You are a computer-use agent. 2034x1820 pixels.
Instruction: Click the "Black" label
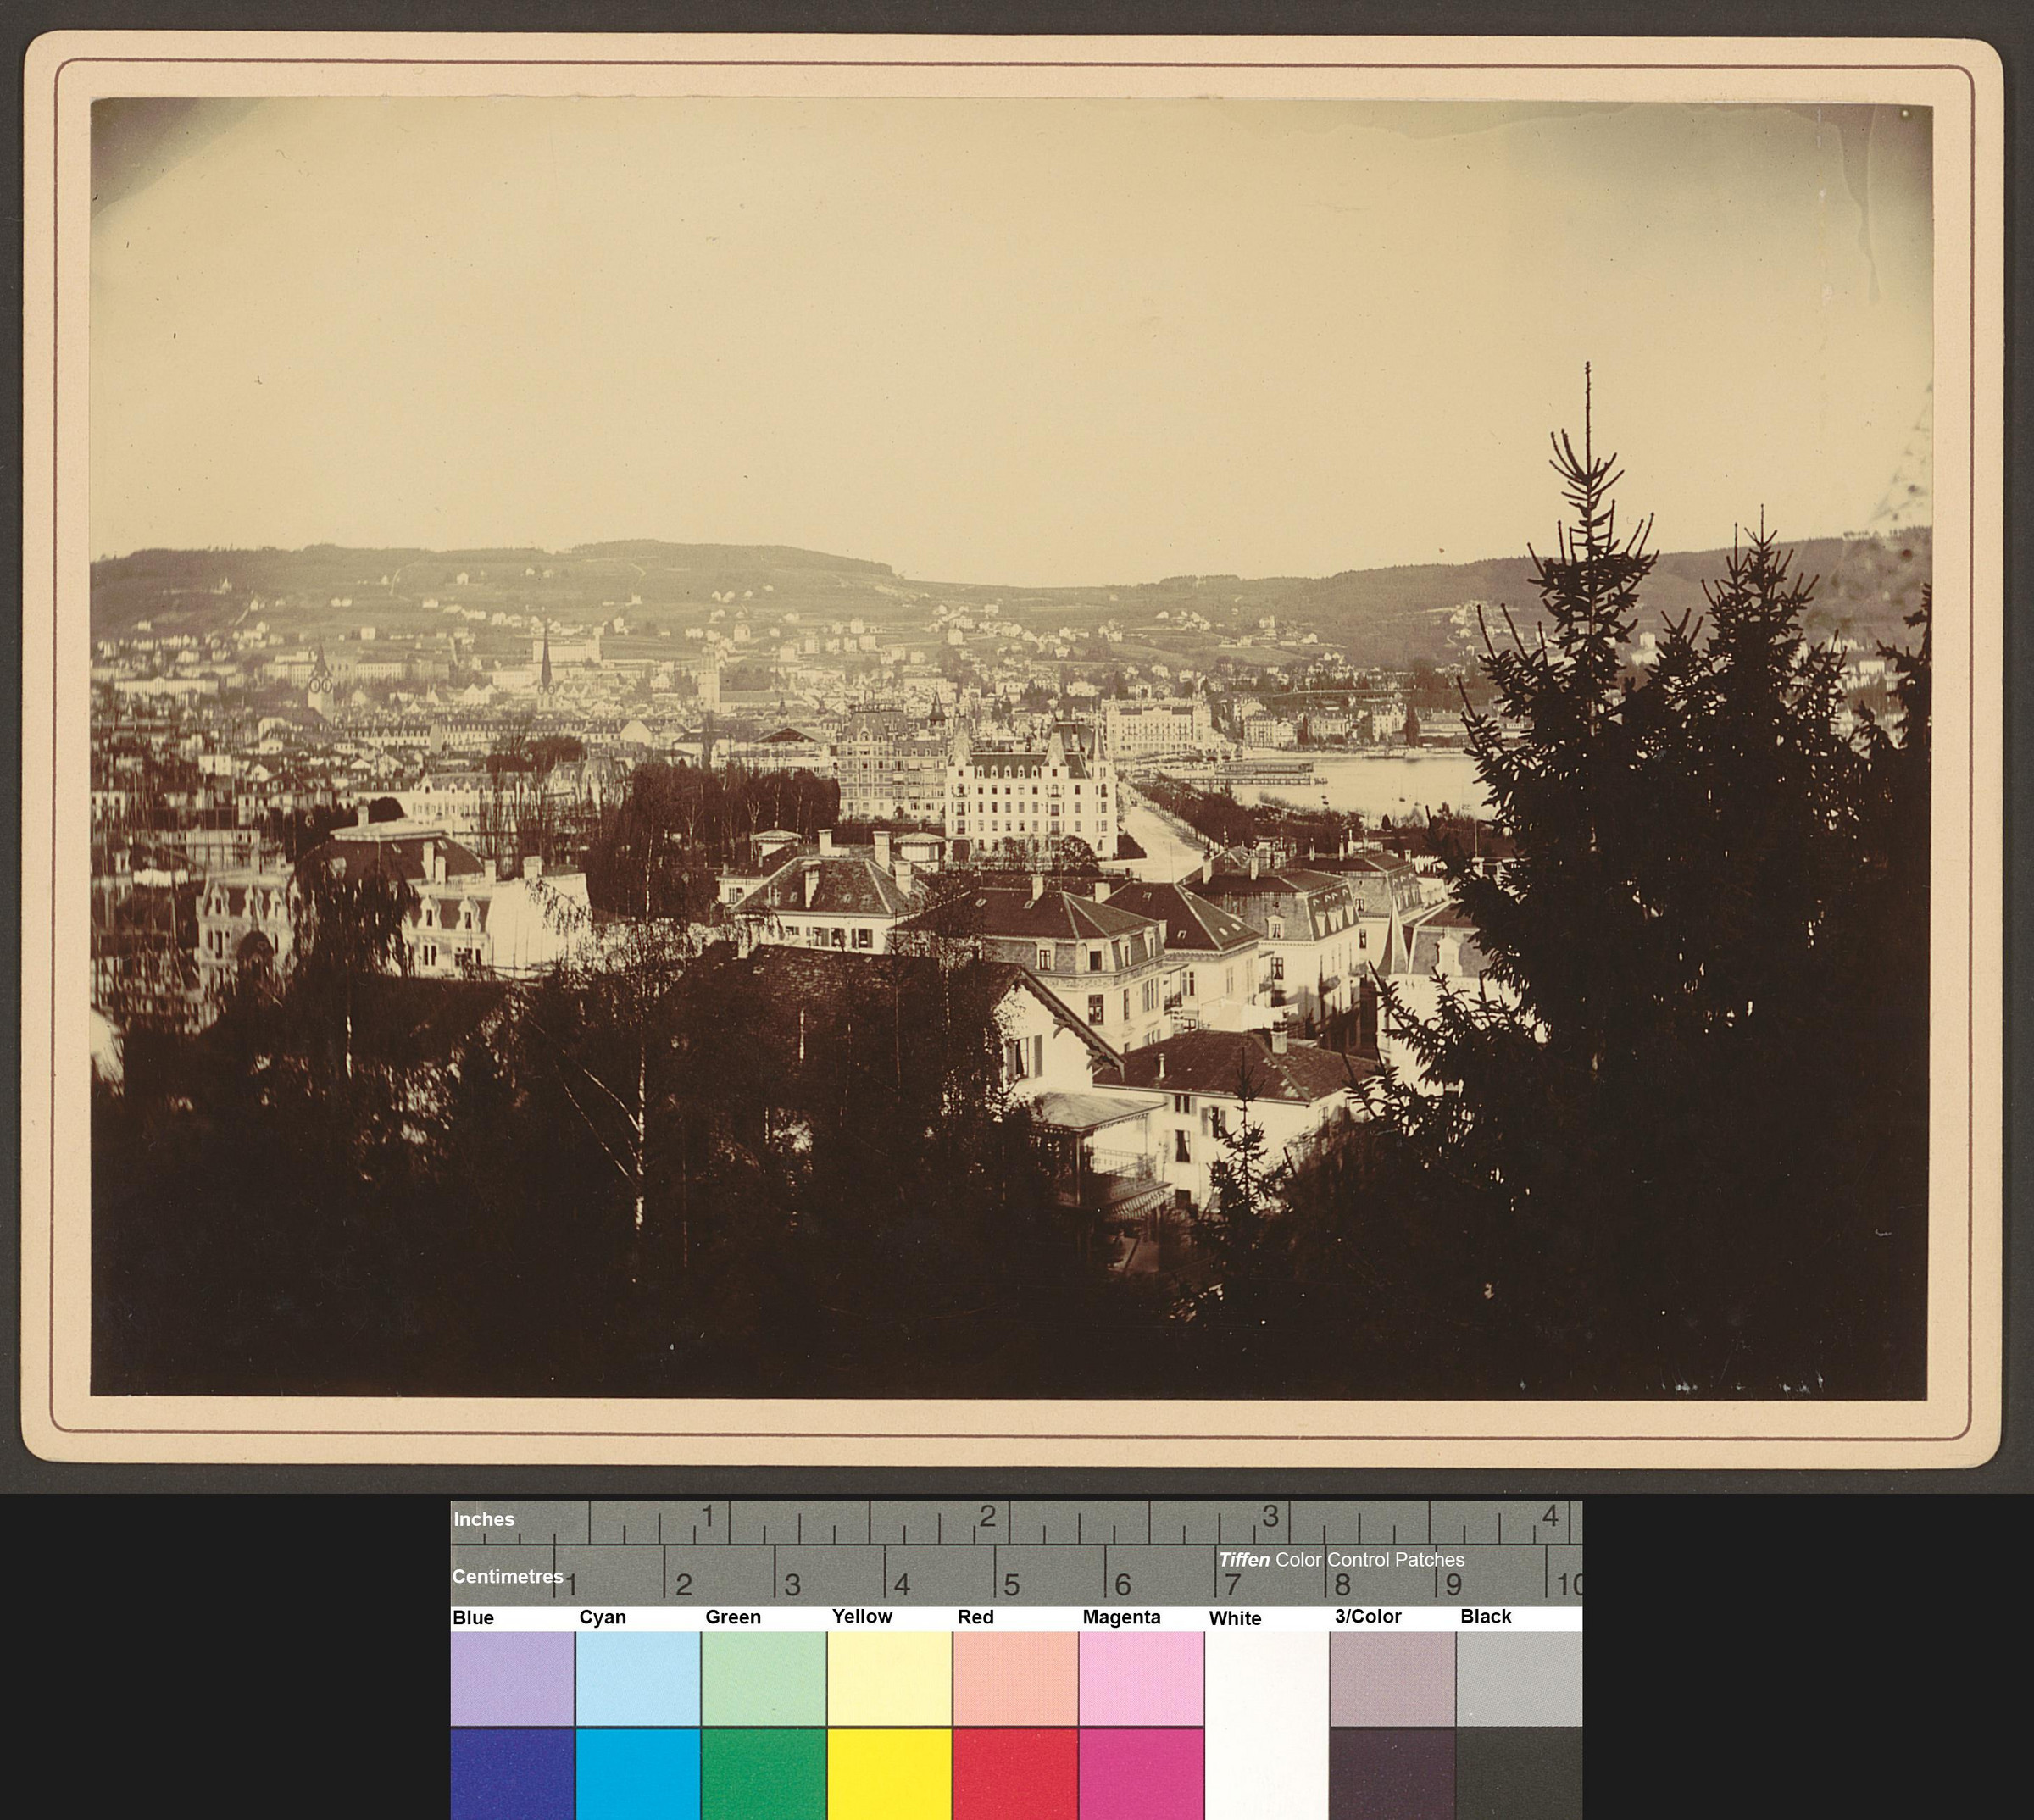click(1486, 1616)
